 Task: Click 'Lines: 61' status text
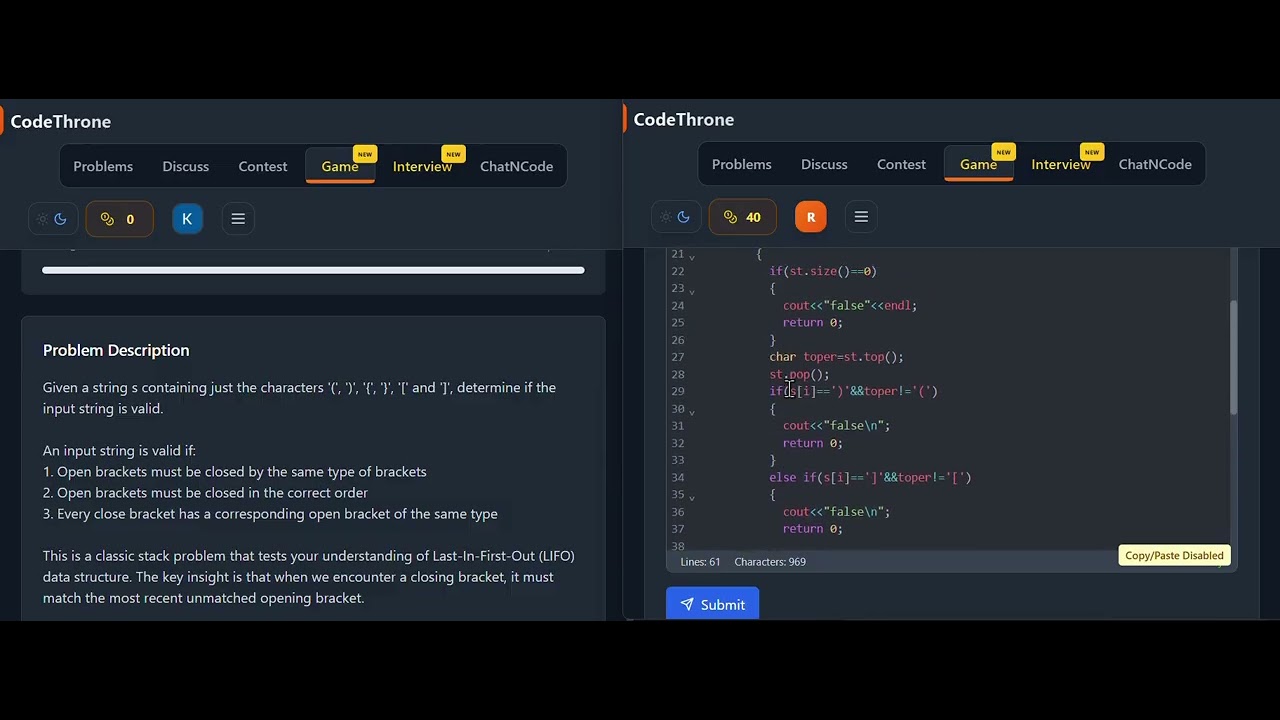coord(701,562)
